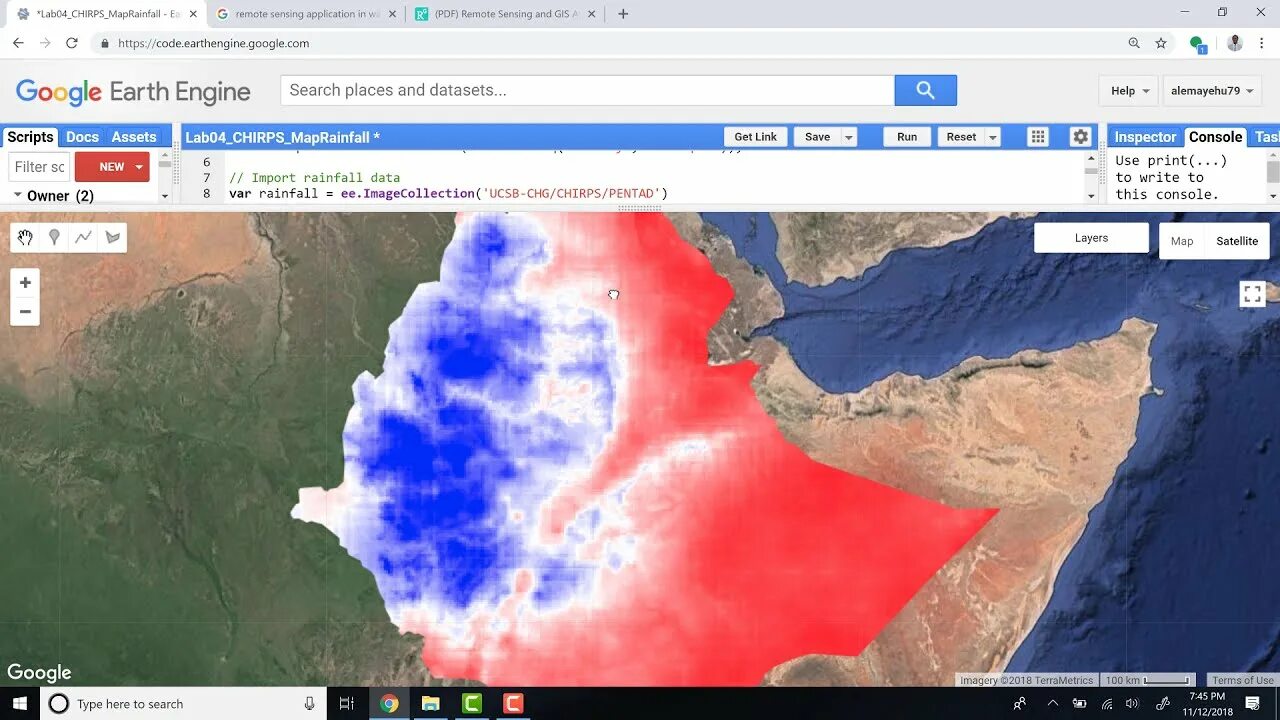Expand the Reset options arrow
The image size is (1280, 720).
pos(993,137)
